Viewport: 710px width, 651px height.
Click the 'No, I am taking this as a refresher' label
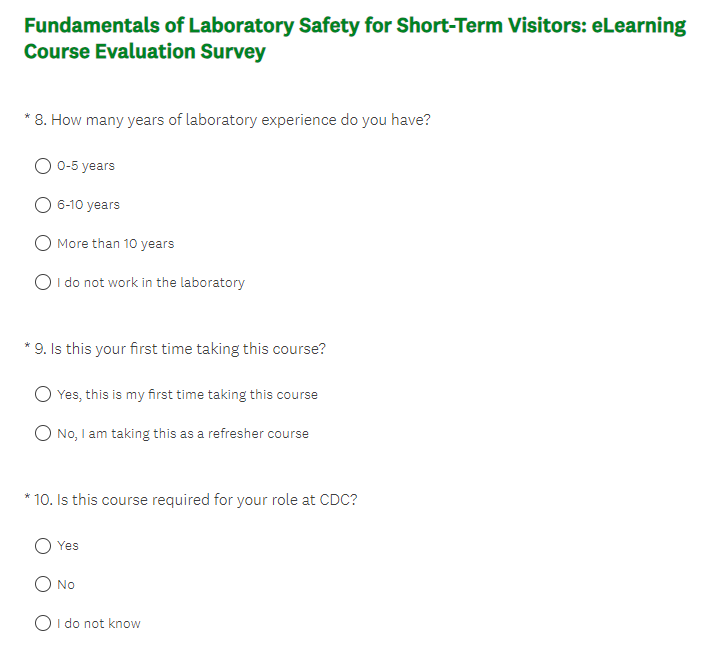point(183,434)
